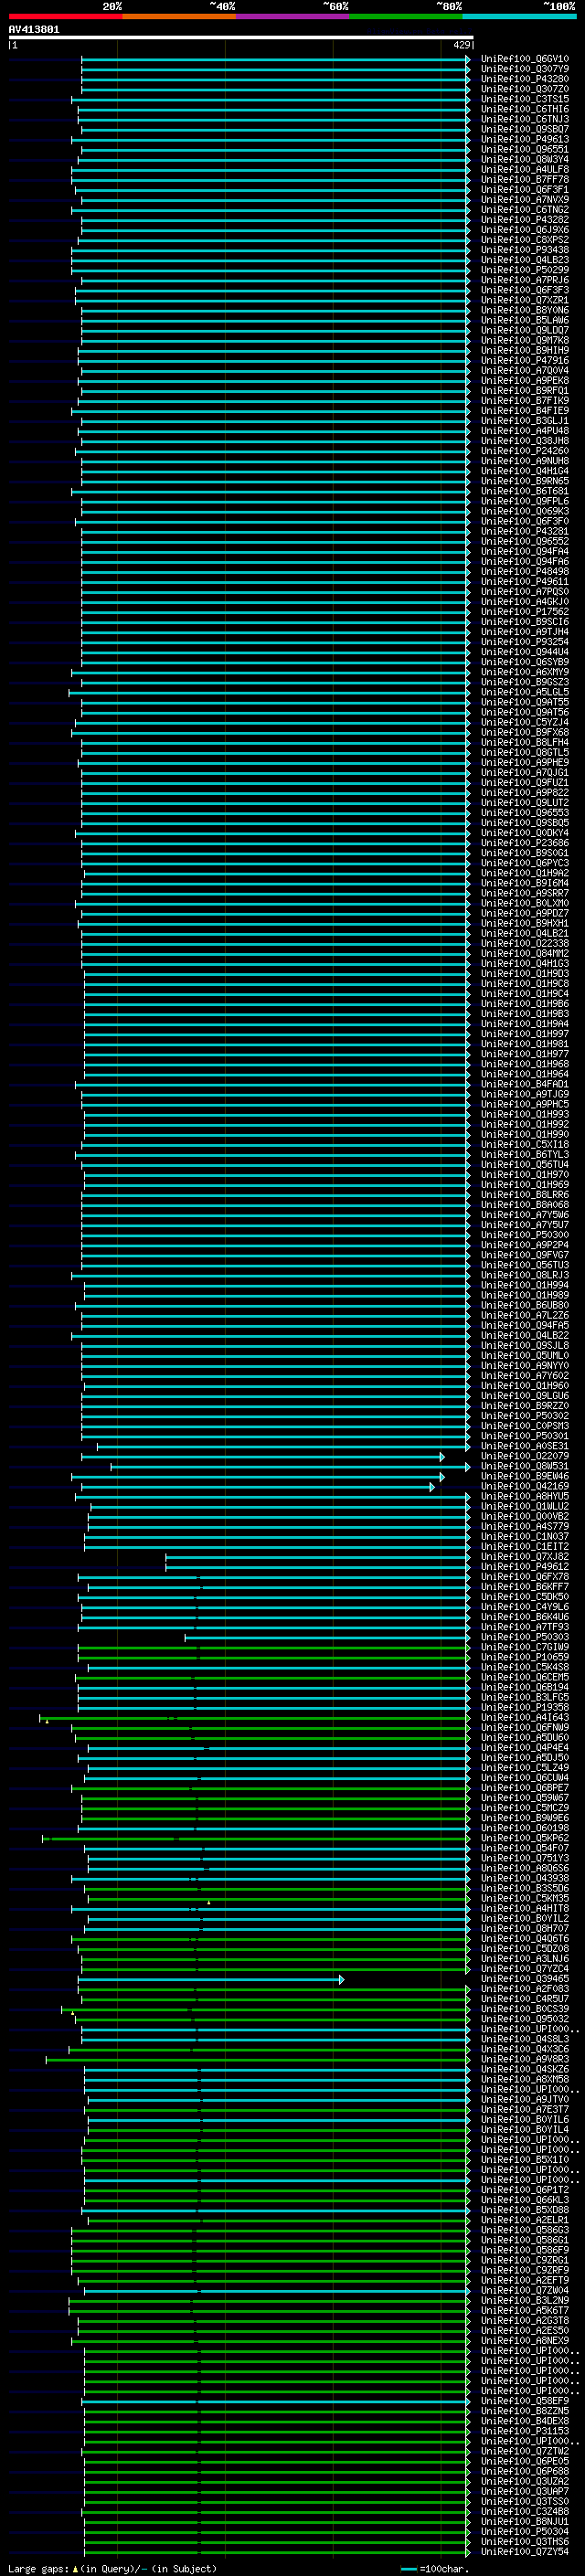The height and width of the screenshot is (2576, 585).
Task: Click the UniRef100_Q7ZTW2 hit label
Action: tap(525, 2451)
